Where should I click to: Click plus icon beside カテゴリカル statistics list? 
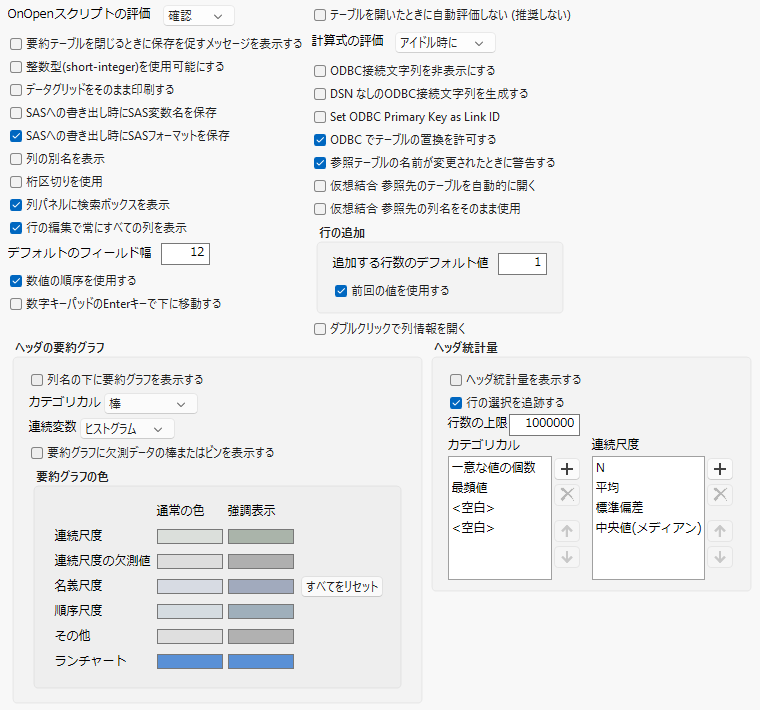(x=567, y=469)
